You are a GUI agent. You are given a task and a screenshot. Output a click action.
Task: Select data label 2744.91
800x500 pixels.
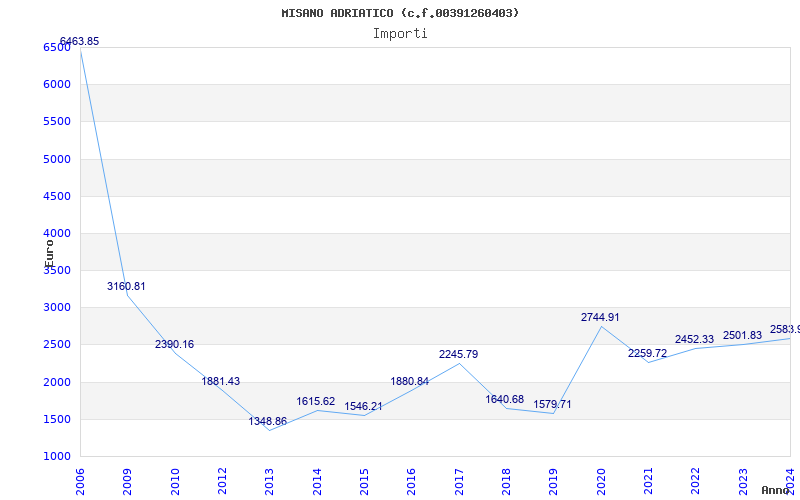click(600, 317)
